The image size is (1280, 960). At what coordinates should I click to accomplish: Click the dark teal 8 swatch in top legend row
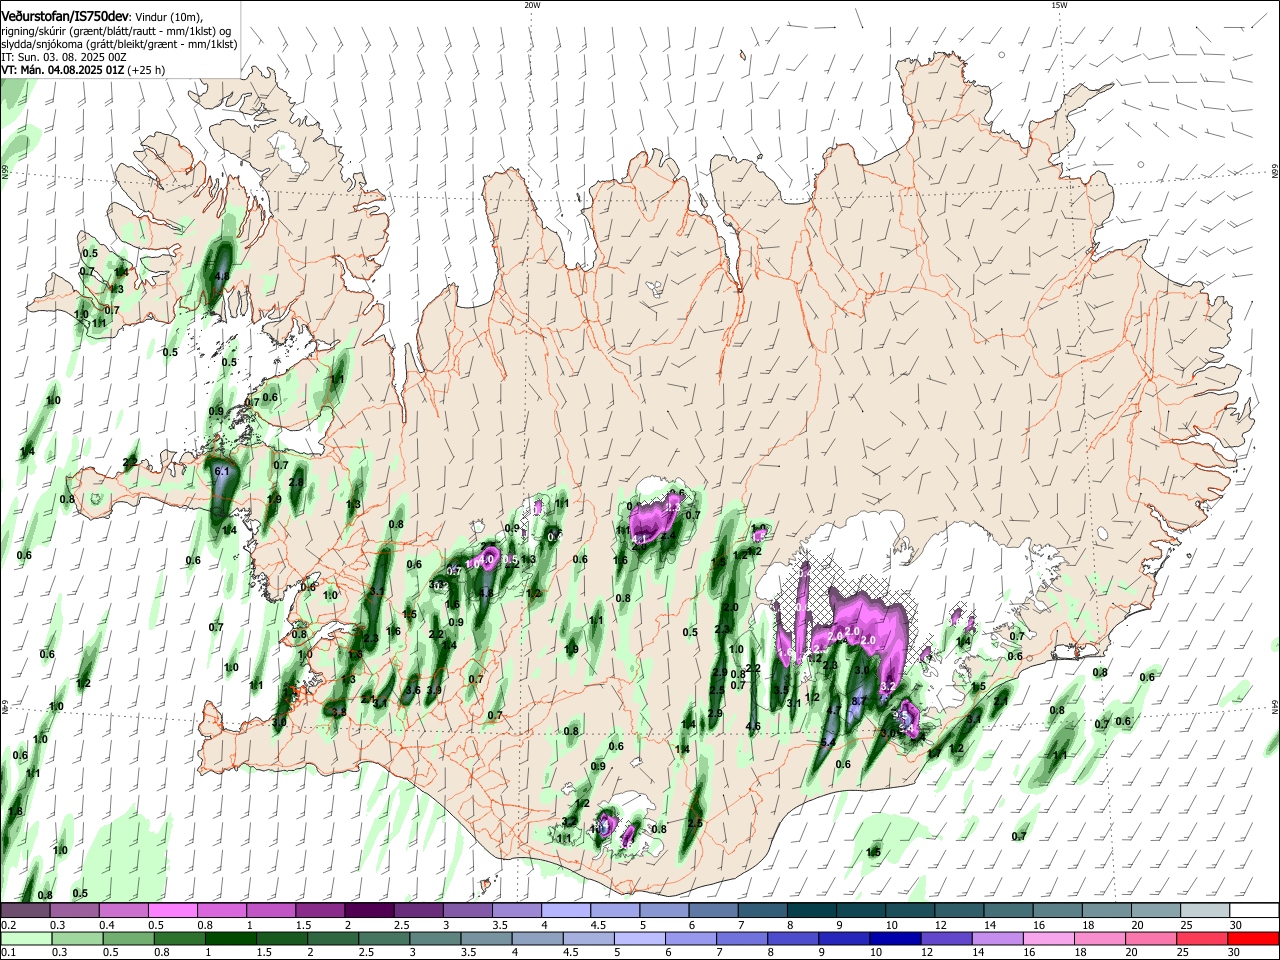[x=812, y=911]
